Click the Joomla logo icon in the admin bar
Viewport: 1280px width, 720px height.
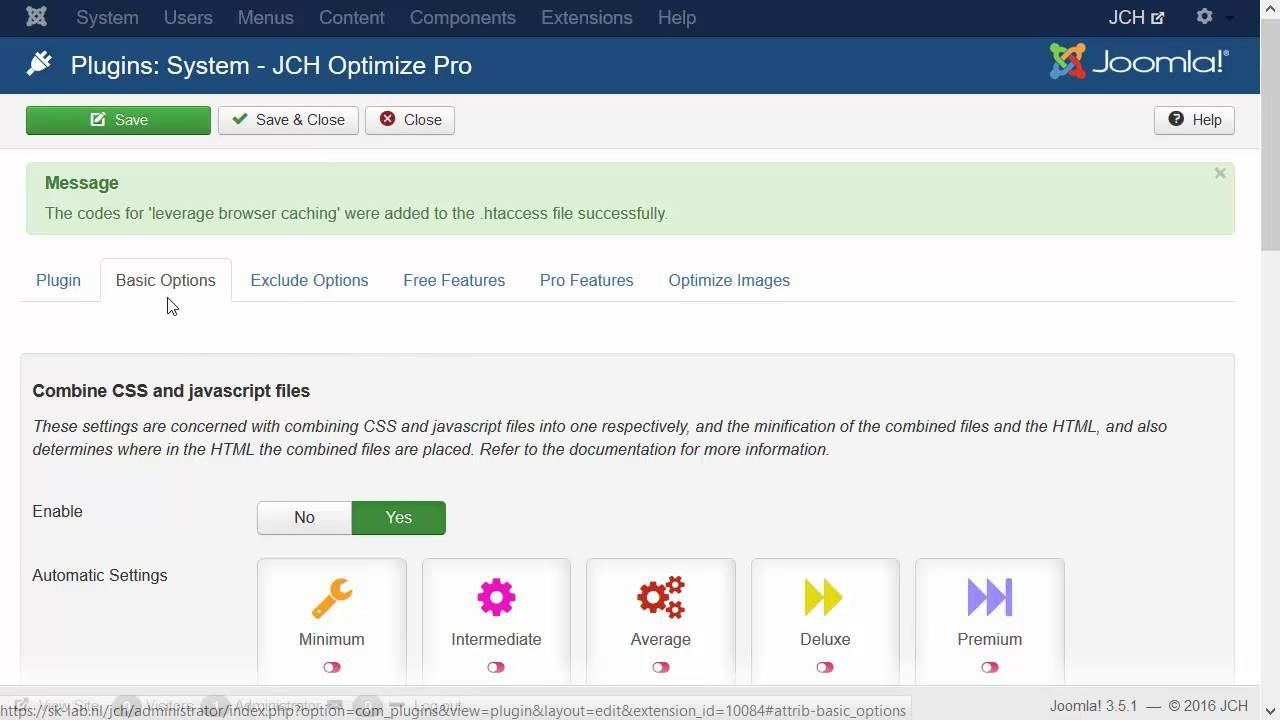pyautogui.click(x=37, y=17)
